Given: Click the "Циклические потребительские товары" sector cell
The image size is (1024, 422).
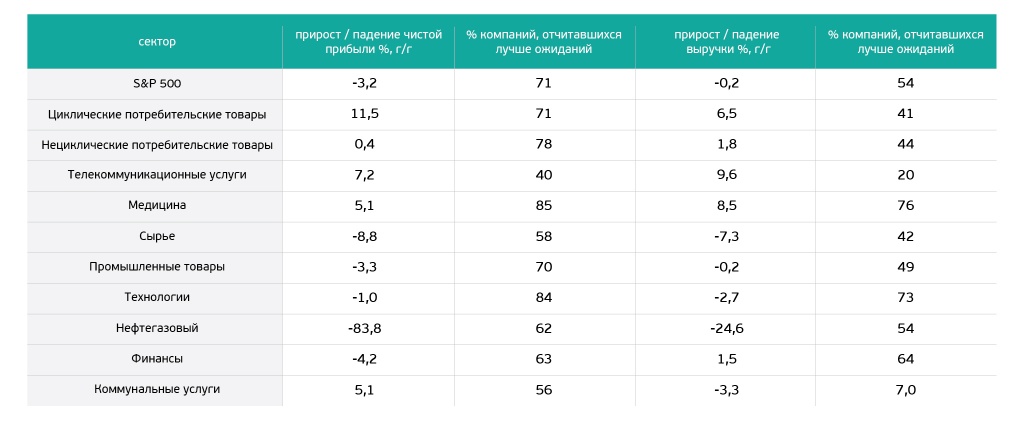Looking at the screenshot, I should (156, 114).
